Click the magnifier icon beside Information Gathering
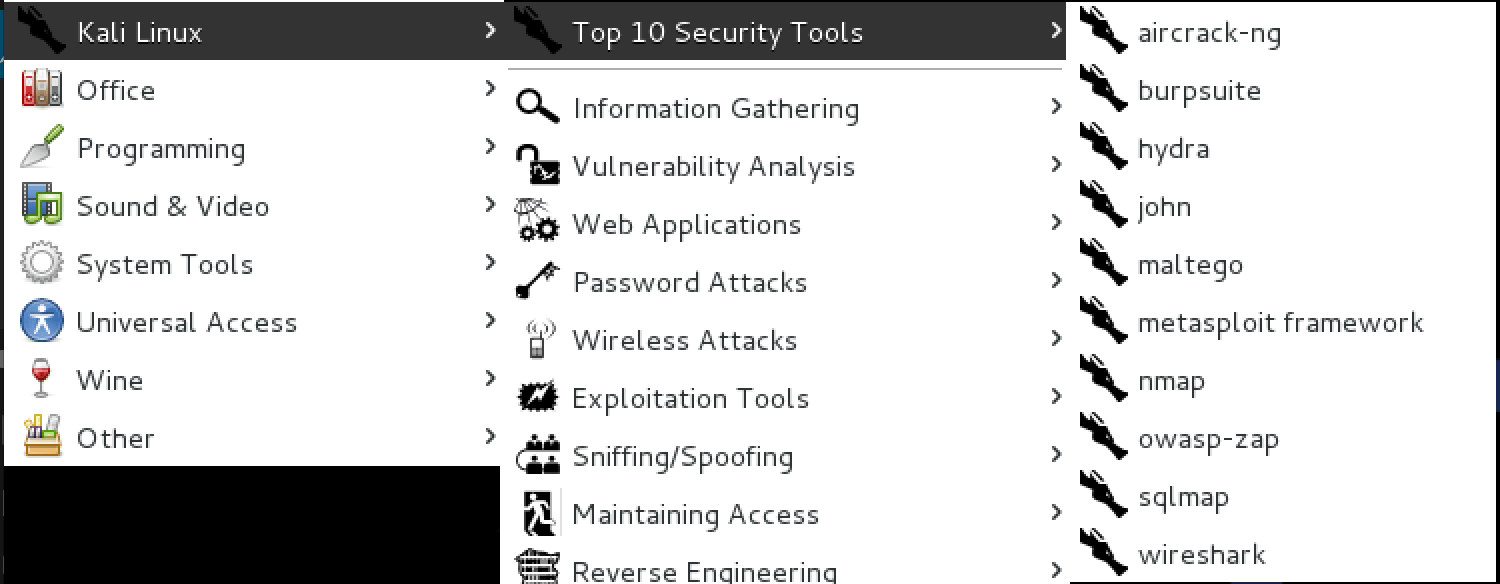1500x584 pixels. point(538,107)
